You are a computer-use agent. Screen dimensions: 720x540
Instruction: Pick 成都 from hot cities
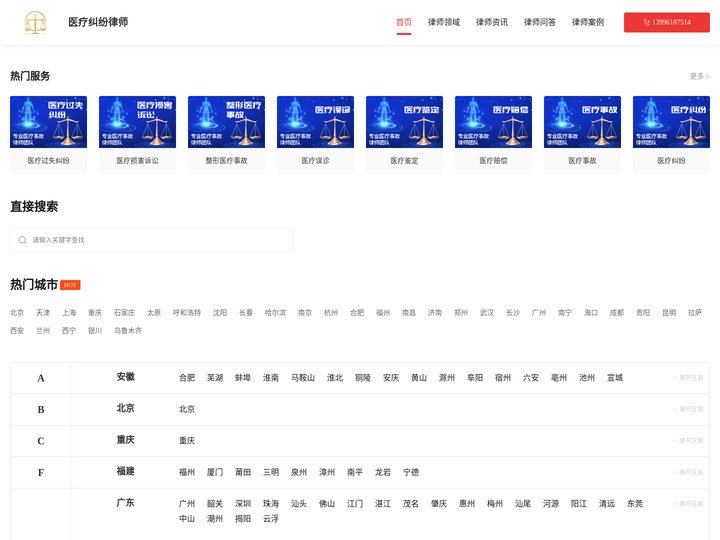coord(617,313)
